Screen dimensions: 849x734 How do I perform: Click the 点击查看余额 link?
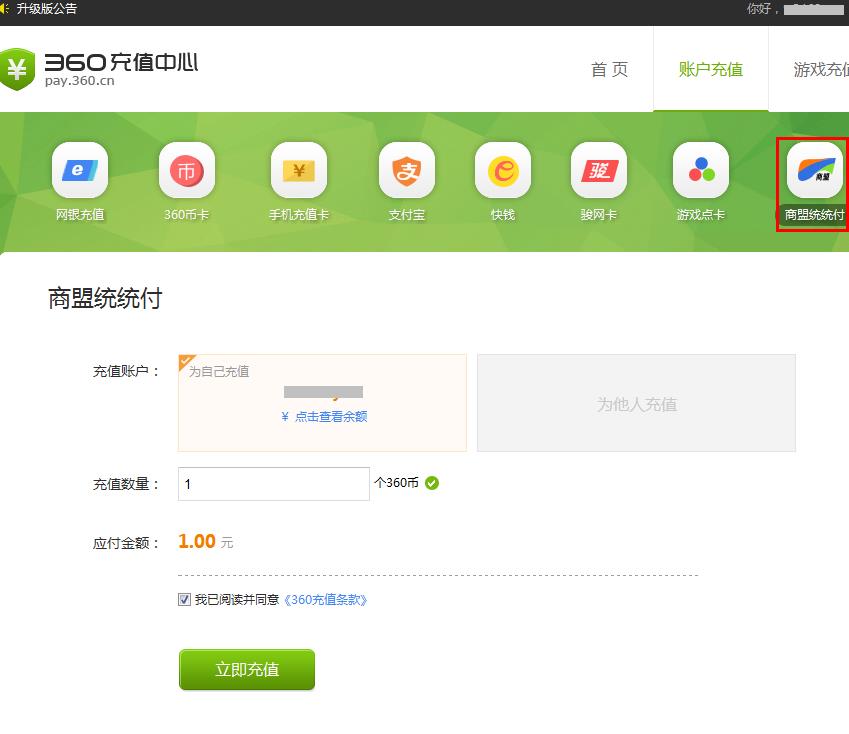click(x=330, y=417)
